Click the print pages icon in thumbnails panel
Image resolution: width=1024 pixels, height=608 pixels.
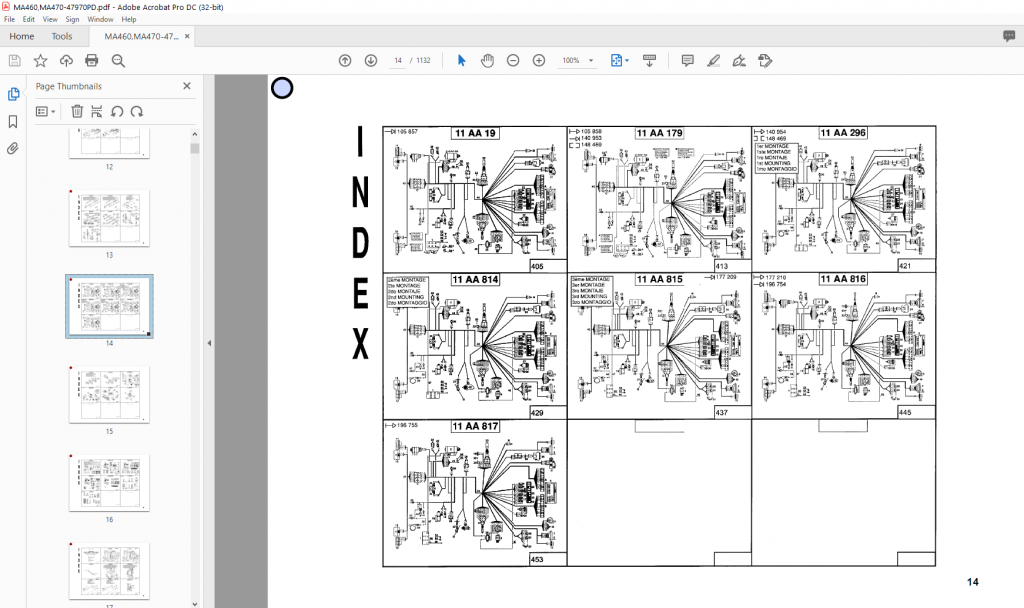point(97,112)
